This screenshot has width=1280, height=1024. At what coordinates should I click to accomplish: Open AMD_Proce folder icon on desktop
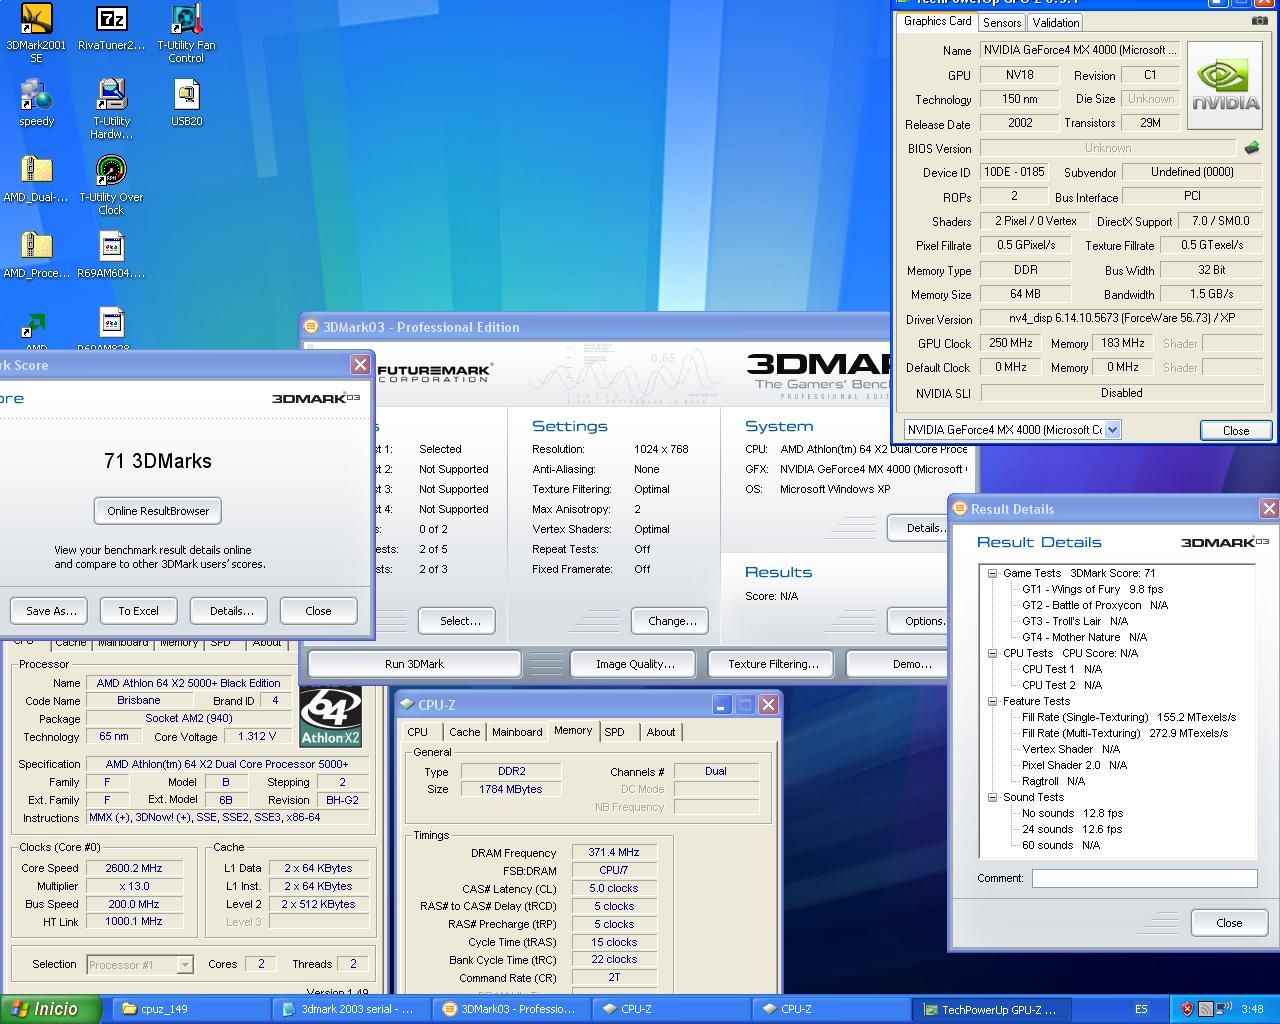point(36,256)
